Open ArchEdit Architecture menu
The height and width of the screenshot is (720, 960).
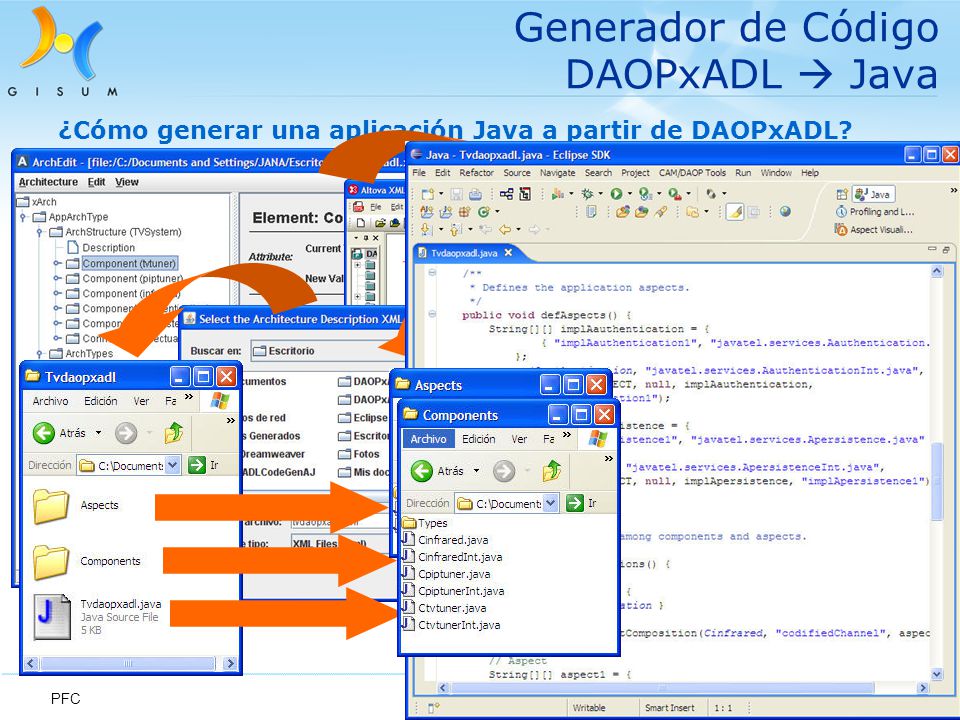click(x=48, y=182)
